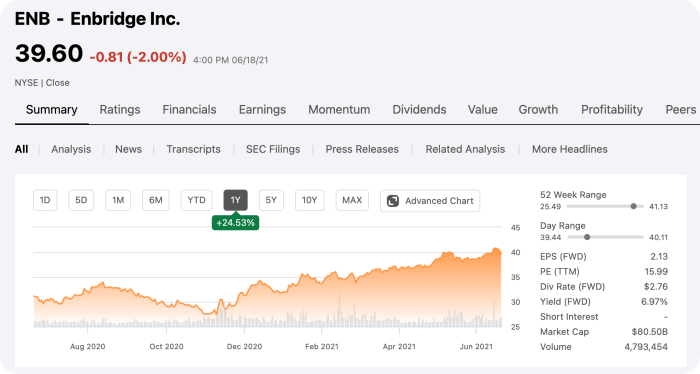The width and height of the screenshot is (700, 374).
Task: Select the 10Y chart range
Action: click(x=309, y=200)
